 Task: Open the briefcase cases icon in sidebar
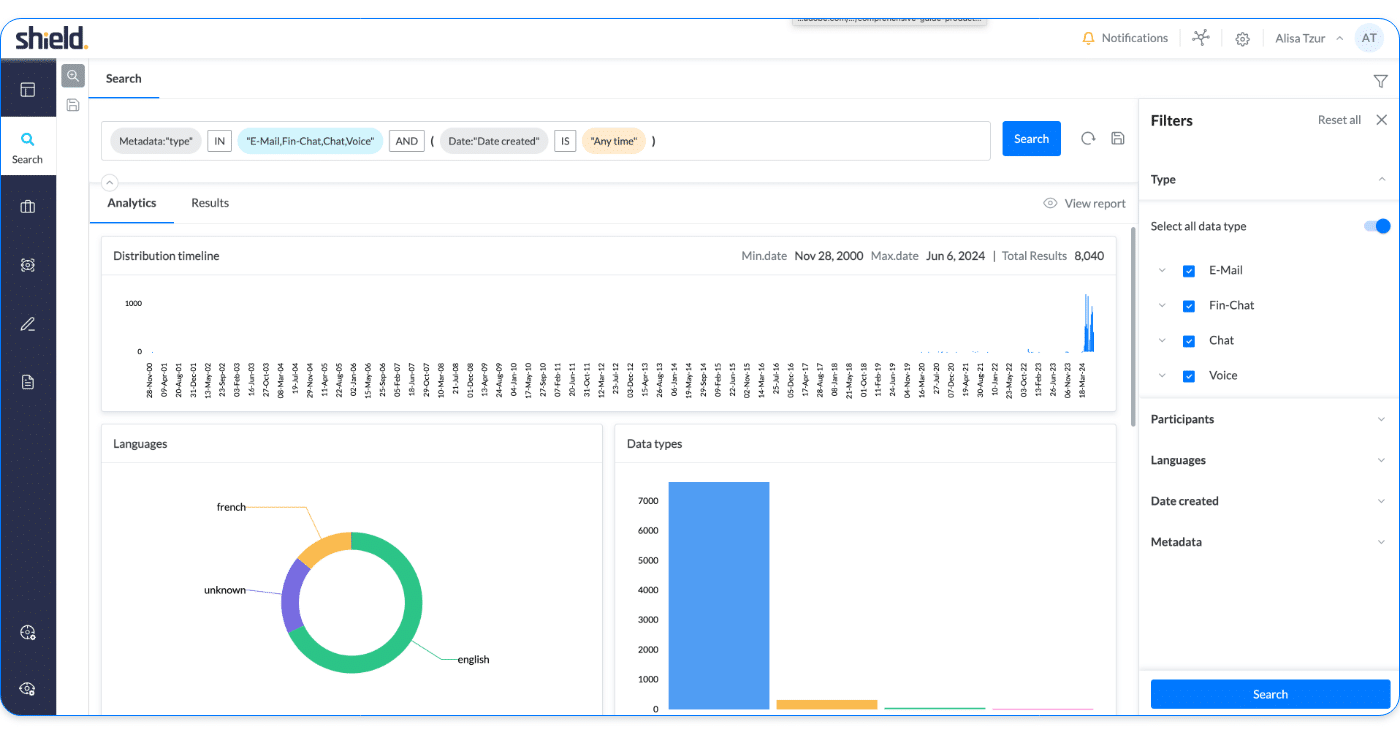(x=28, y=207)
